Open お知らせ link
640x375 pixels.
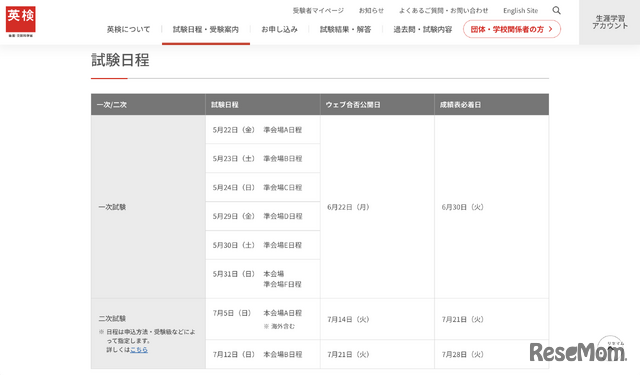click(x=371, y=11)
